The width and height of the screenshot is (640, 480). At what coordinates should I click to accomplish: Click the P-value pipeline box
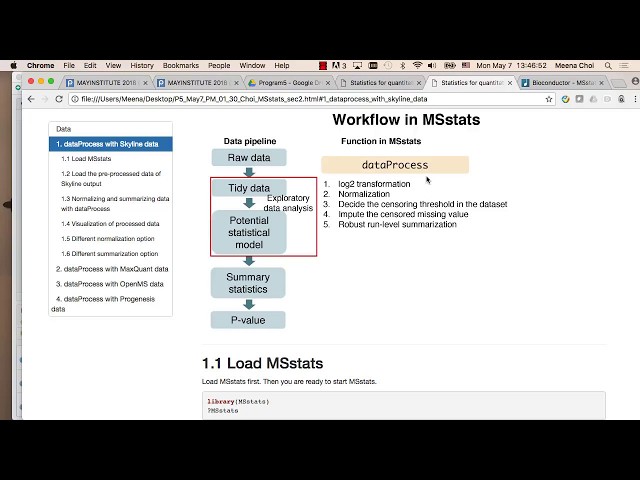[x=248, y=320]
